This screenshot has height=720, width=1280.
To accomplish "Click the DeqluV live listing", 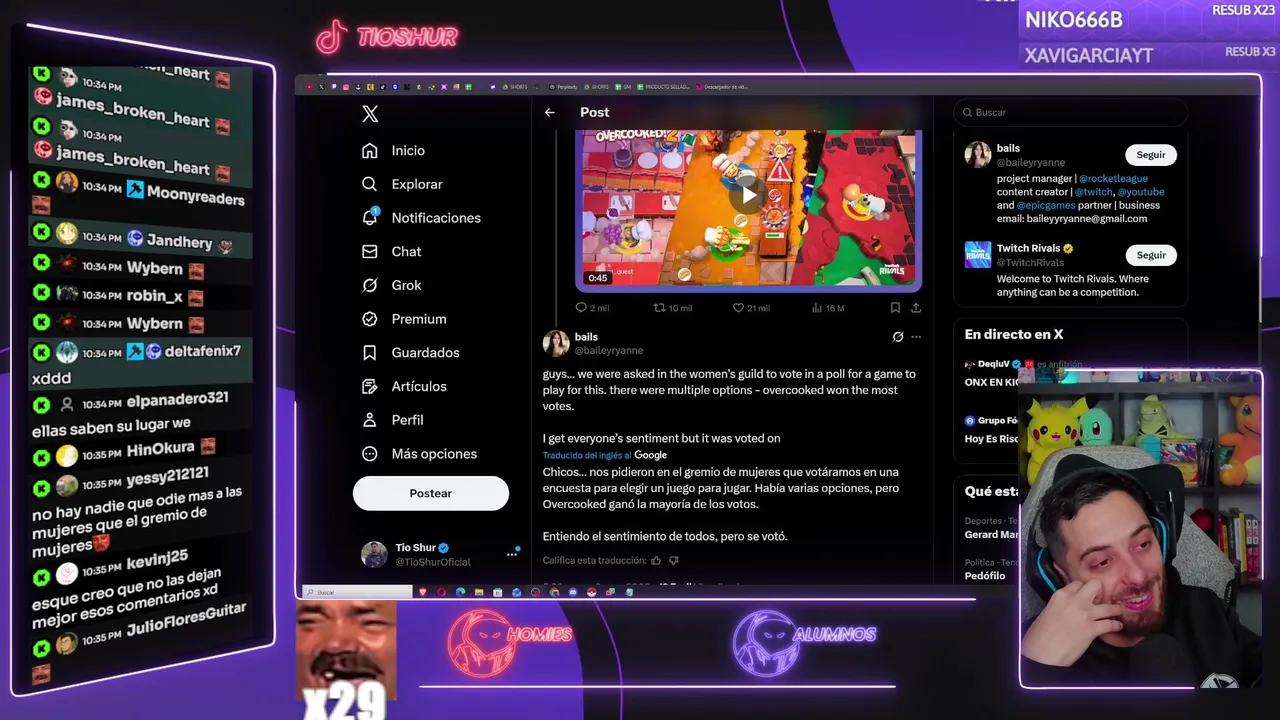I will point(992,373).
